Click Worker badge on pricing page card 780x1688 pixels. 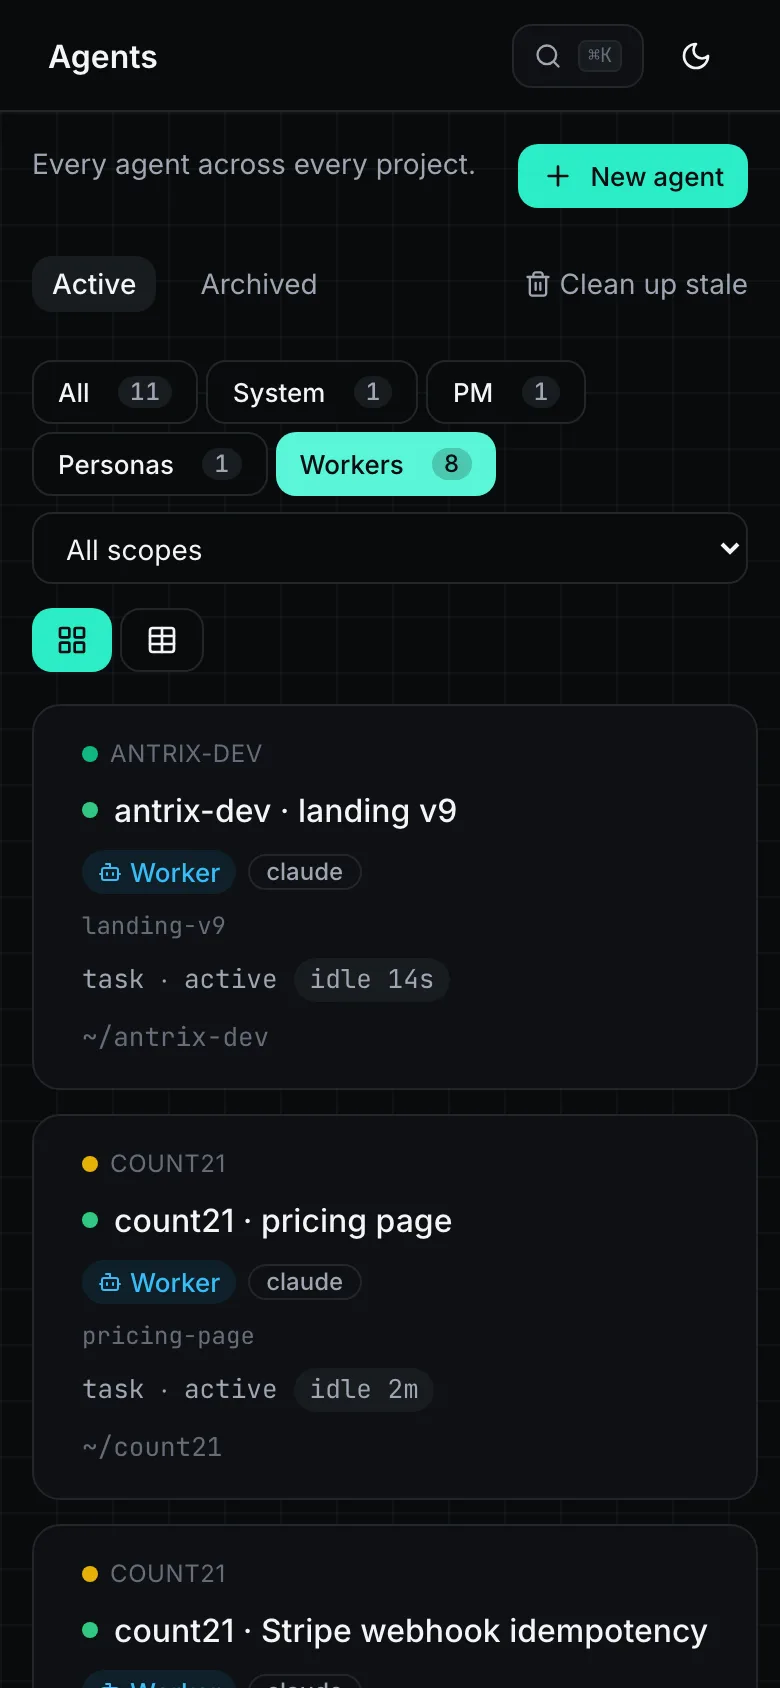[x=159, y=1282]
